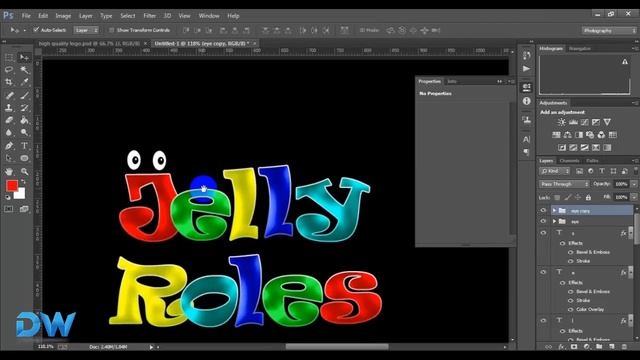This screenshot has width=640, height=360.
Task: Select the Path Selection tool
Action: coord(9,158)
